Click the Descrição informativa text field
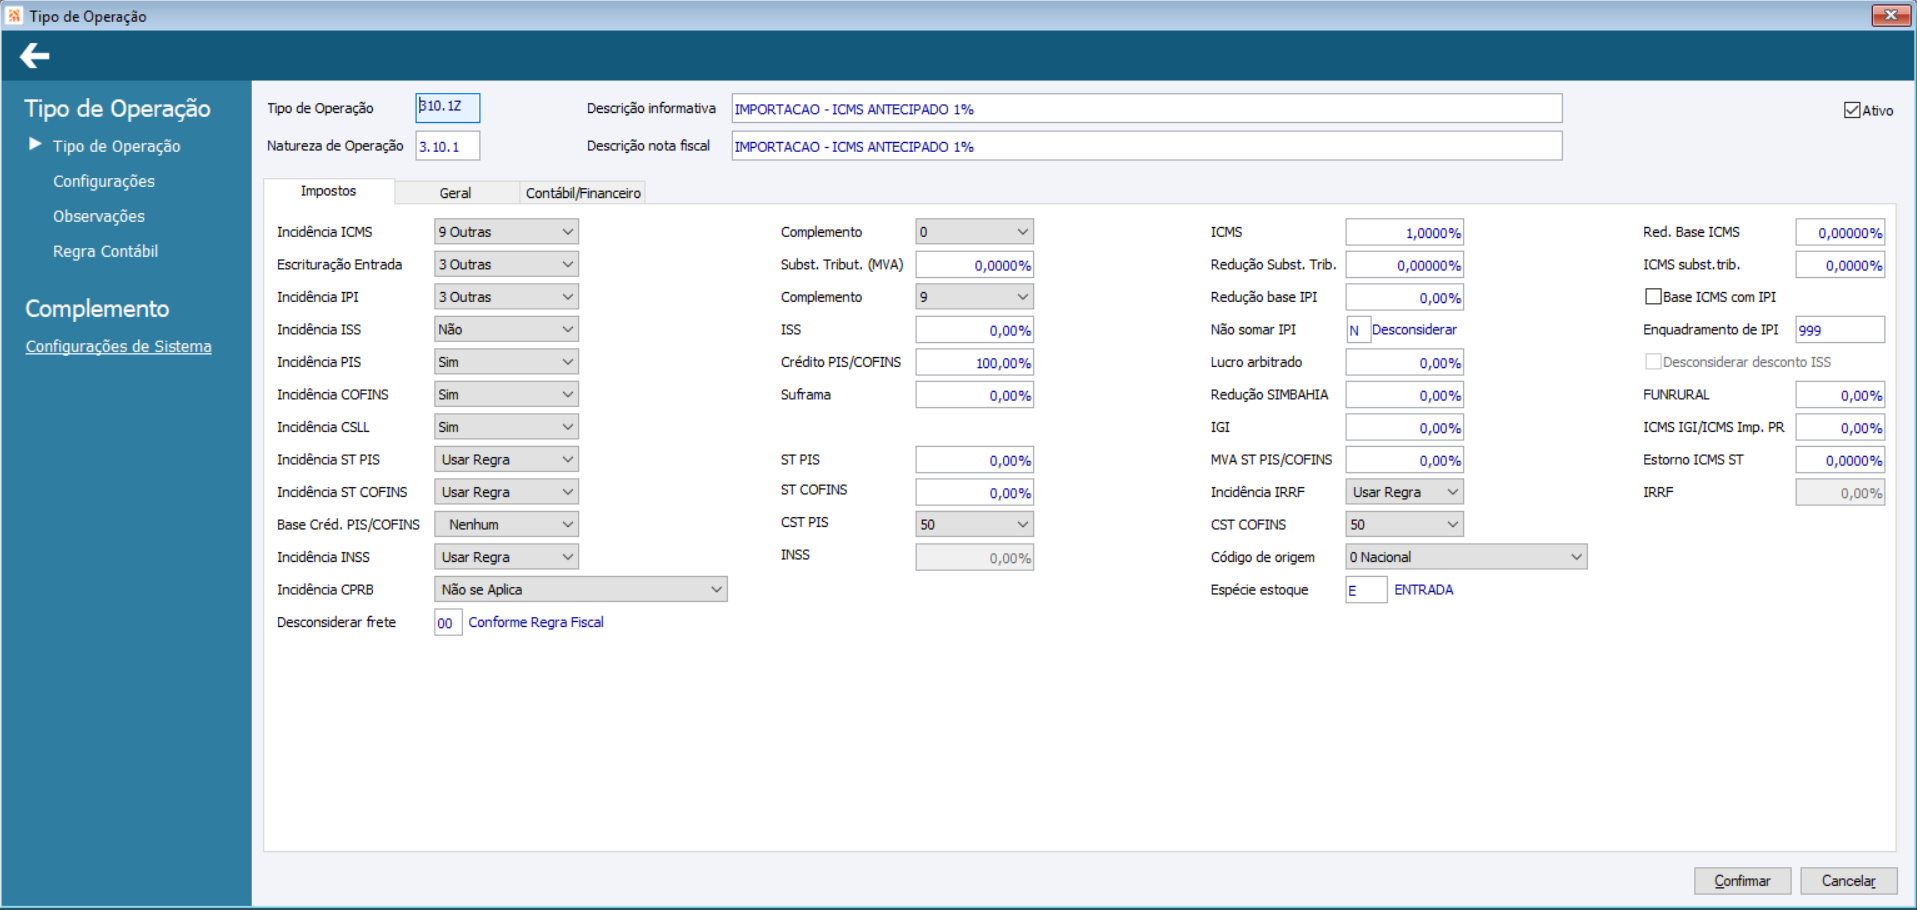 pos(1146,109)
